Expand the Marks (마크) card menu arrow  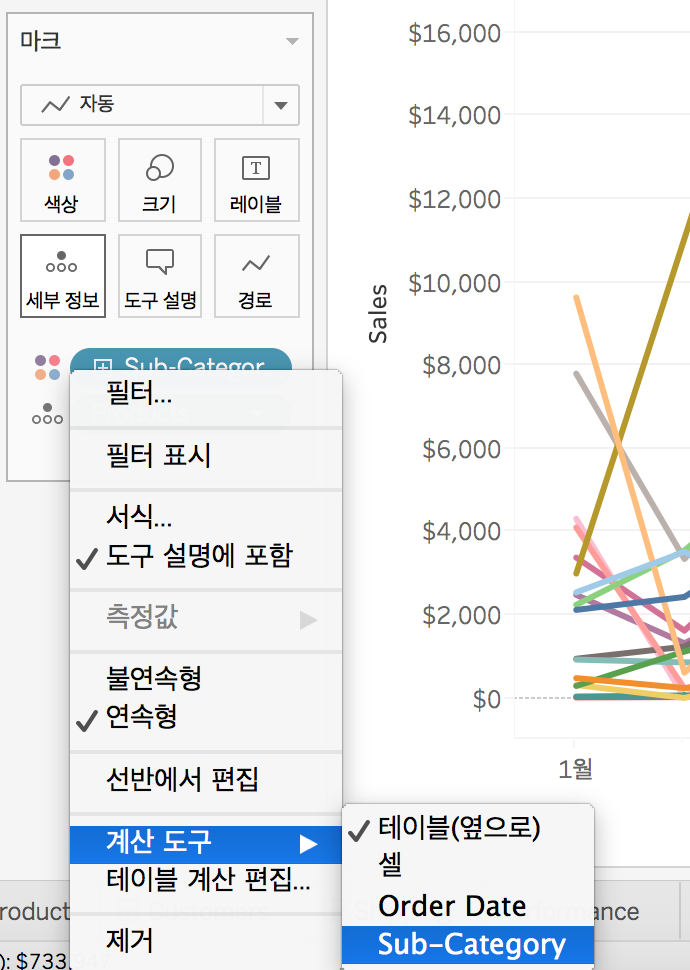coord(292,41)
